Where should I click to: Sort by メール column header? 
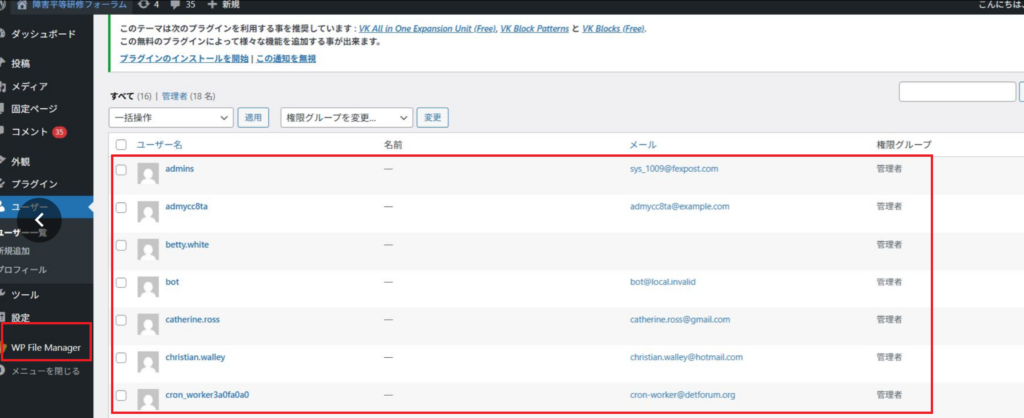click(x=643, y=145)
